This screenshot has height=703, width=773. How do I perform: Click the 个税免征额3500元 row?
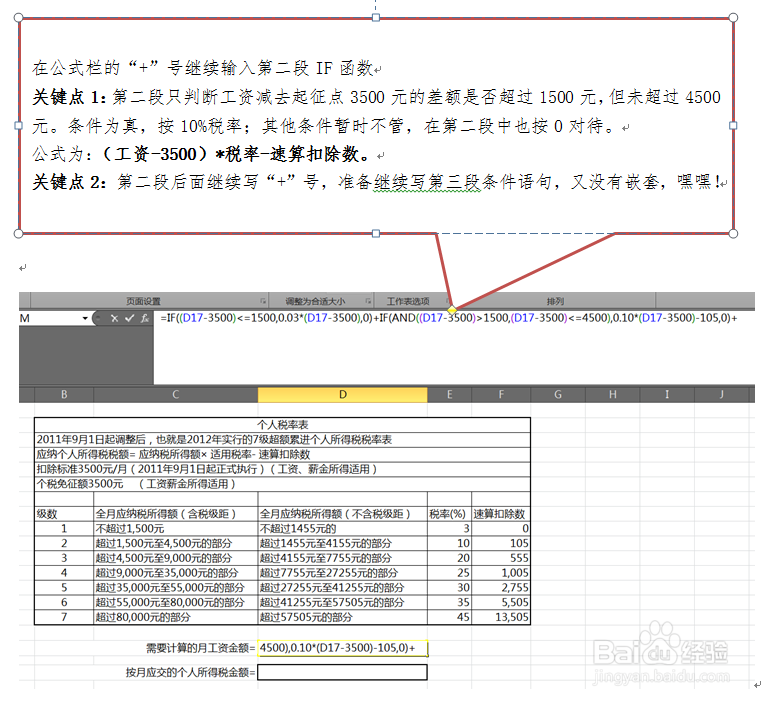point(282,484)
